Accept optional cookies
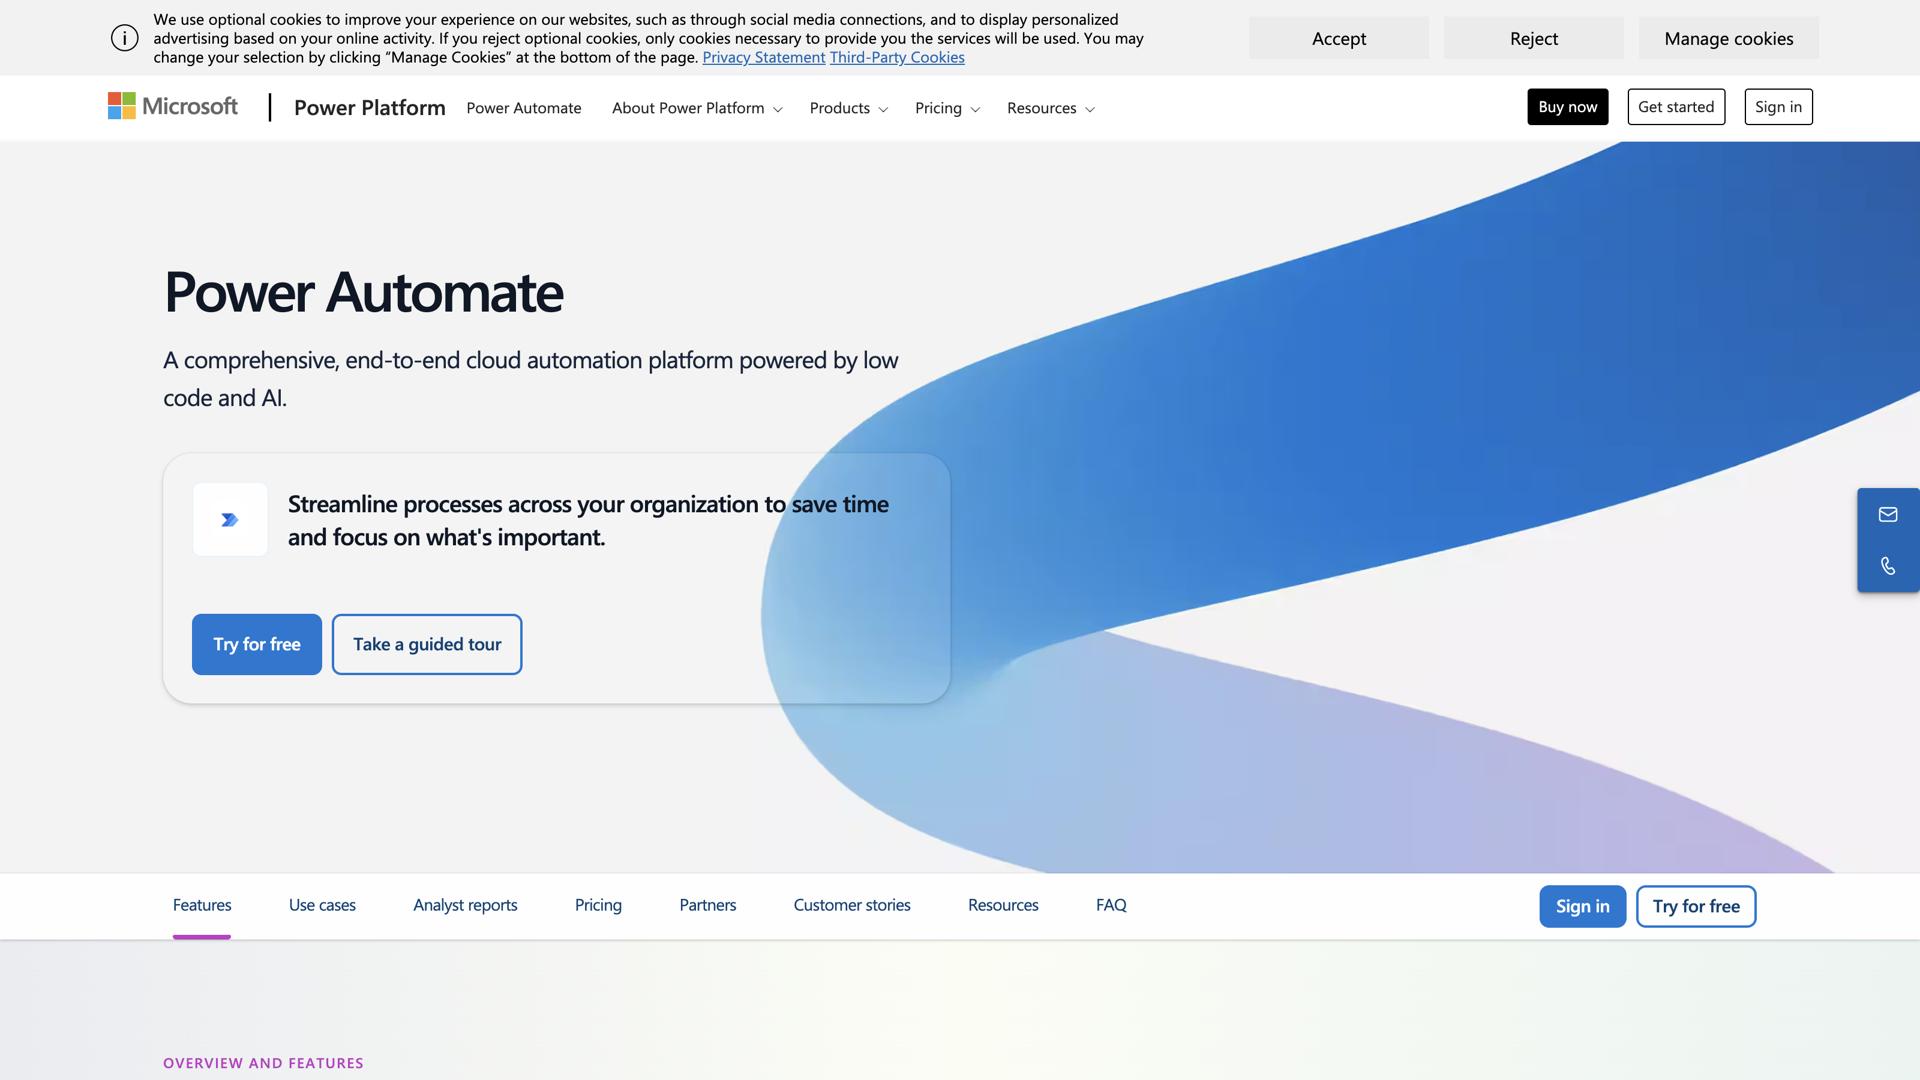Screen dimensions: 1920x1080 pyautogui.click(x=1338, y=38)
